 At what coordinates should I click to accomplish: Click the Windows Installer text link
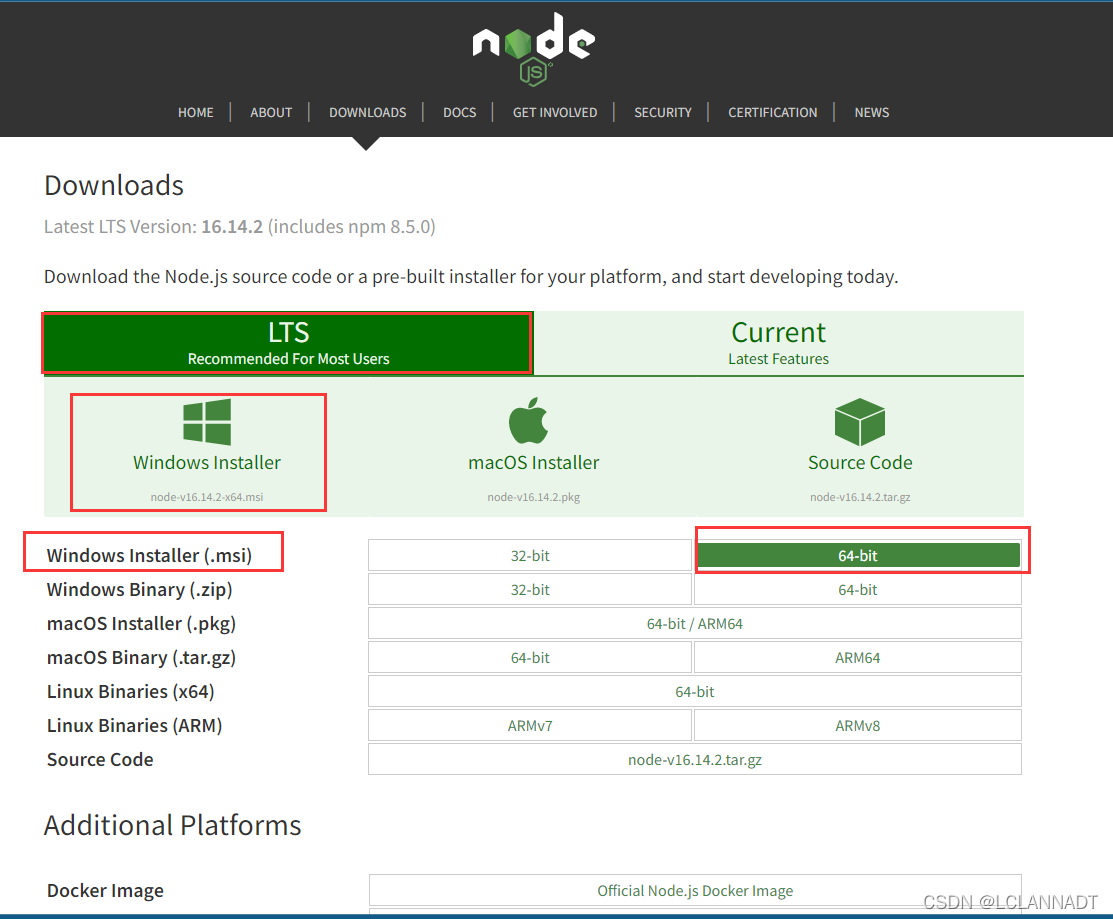[207, 463]
